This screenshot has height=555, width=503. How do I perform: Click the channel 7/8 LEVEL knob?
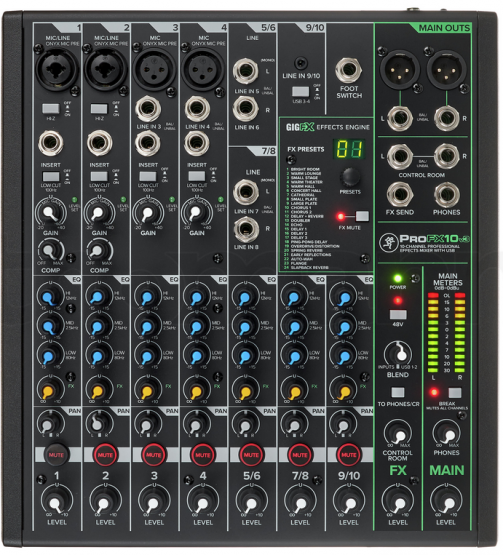coord(300,502)
